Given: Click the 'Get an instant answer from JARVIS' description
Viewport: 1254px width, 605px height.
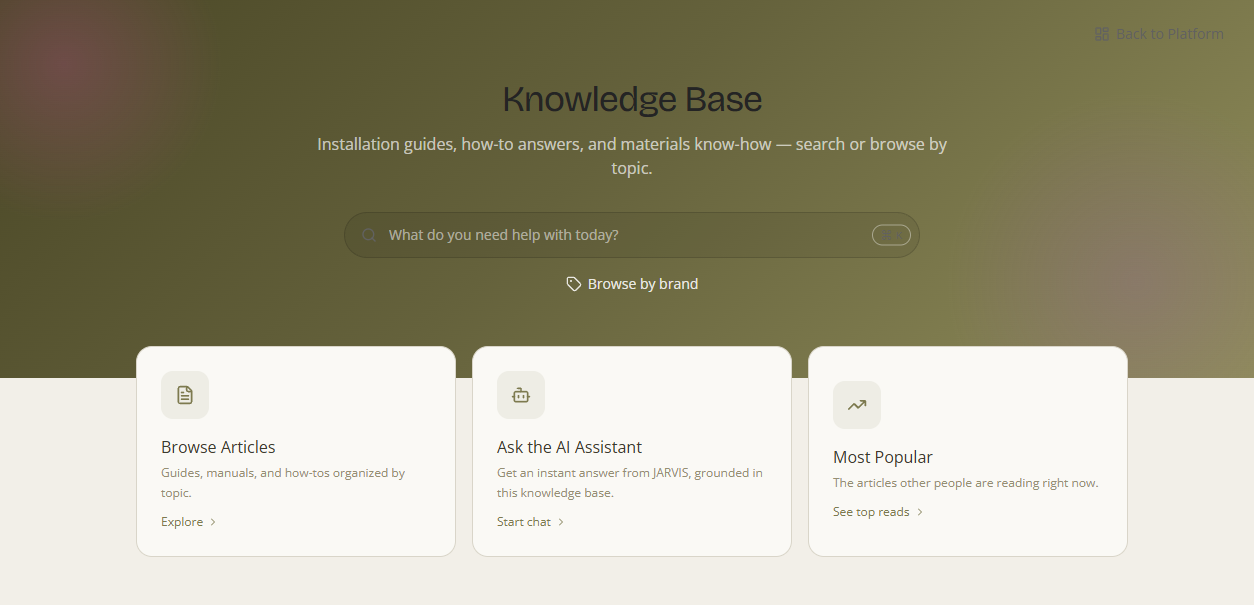Looking at the screenshot, I should (630, 483).
